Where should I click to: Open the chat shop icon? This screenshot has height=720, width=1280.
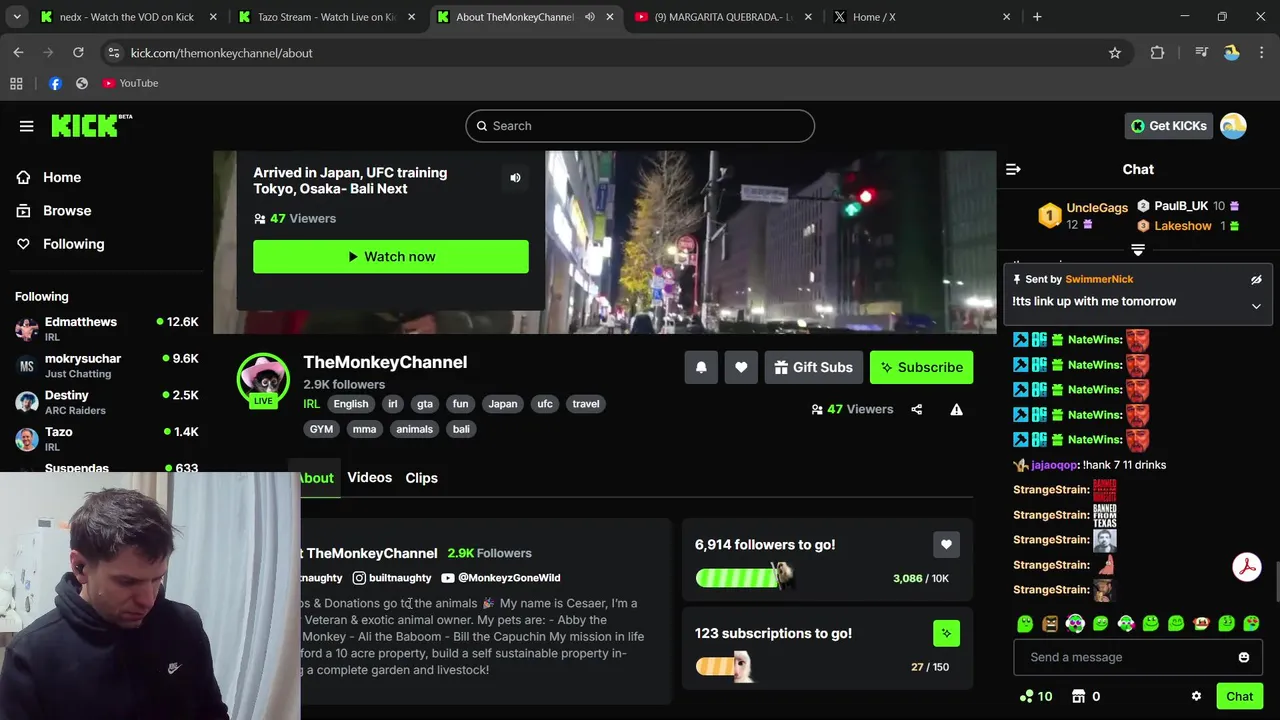click(x=1078, y=696)
